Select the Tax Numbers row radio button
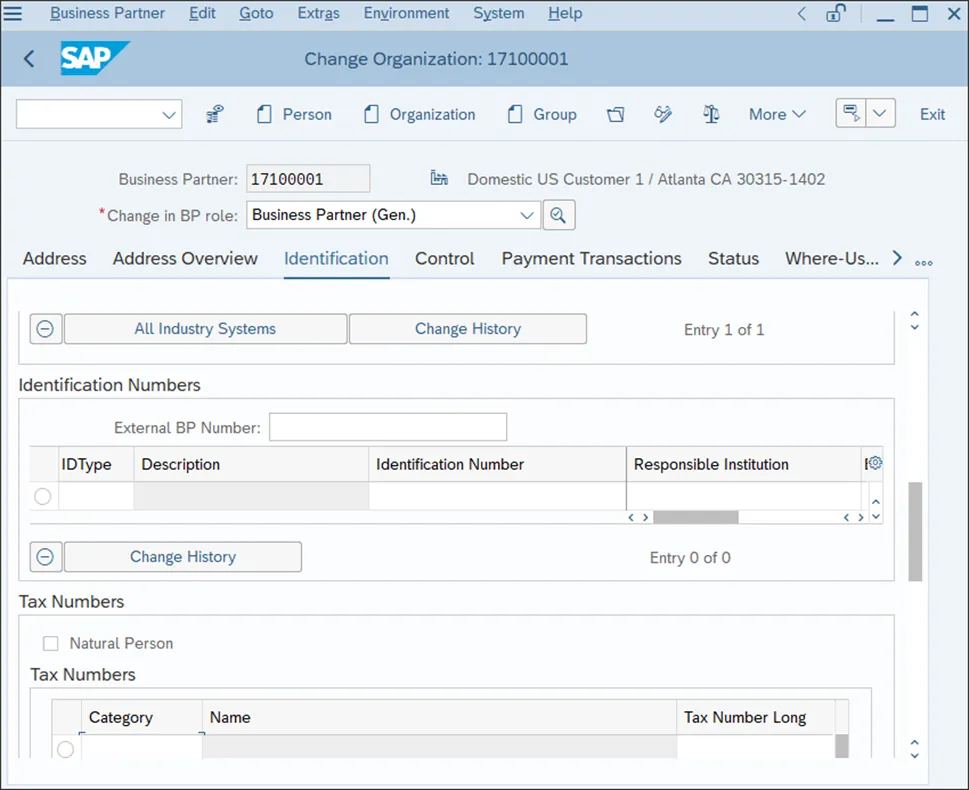The width and height of the screenshot is (969, 790). point(66,749)
